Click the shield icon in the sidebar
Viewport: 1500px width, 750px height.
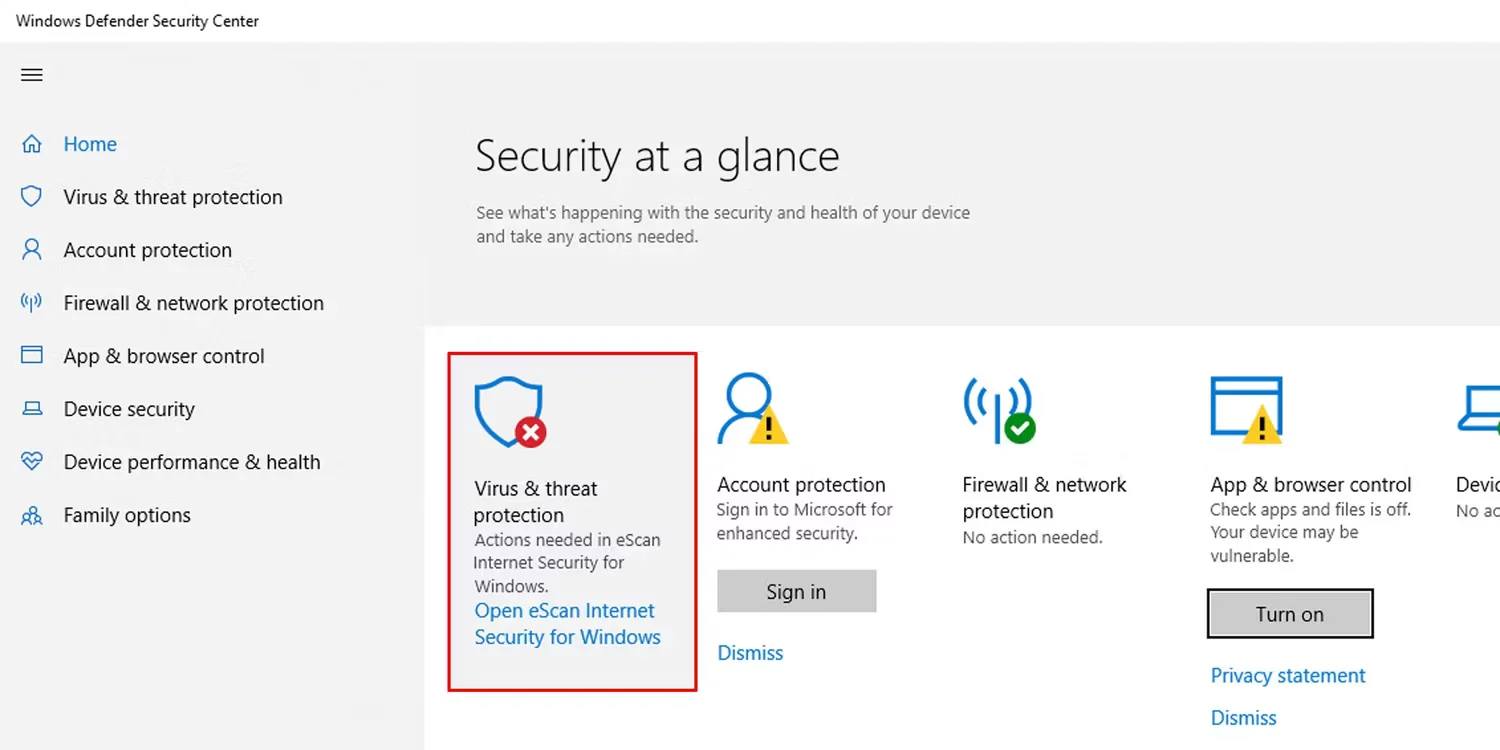click(x=32, y=197)
